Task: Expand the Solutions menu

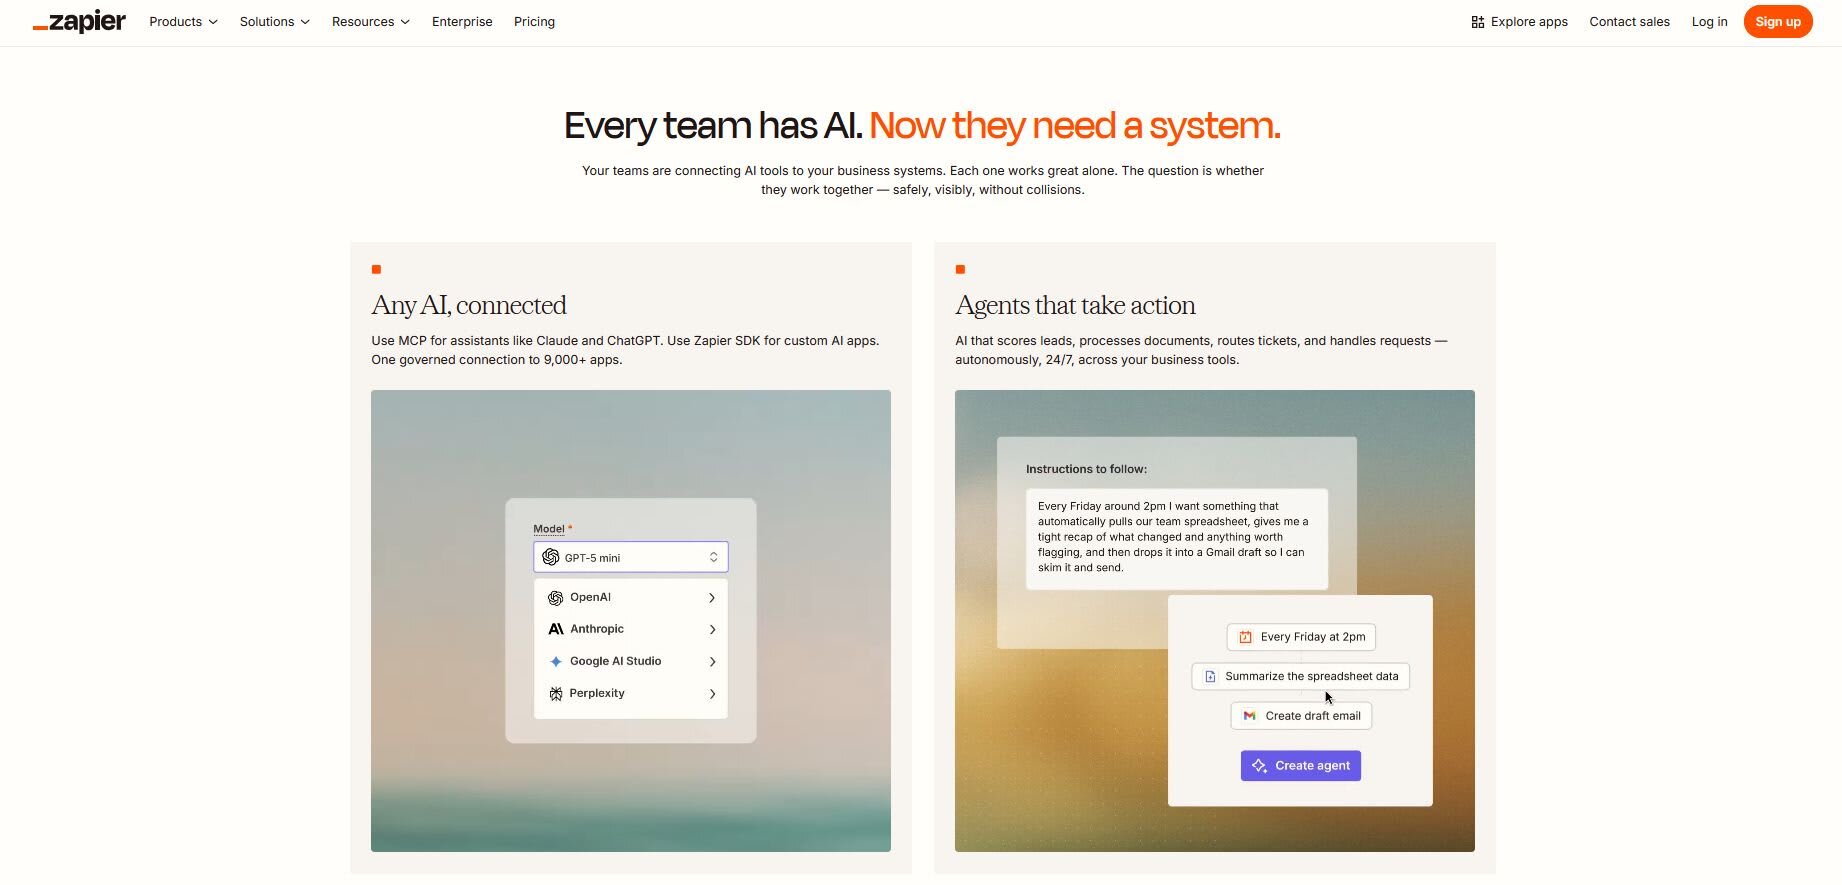Action: click(274, 22)
